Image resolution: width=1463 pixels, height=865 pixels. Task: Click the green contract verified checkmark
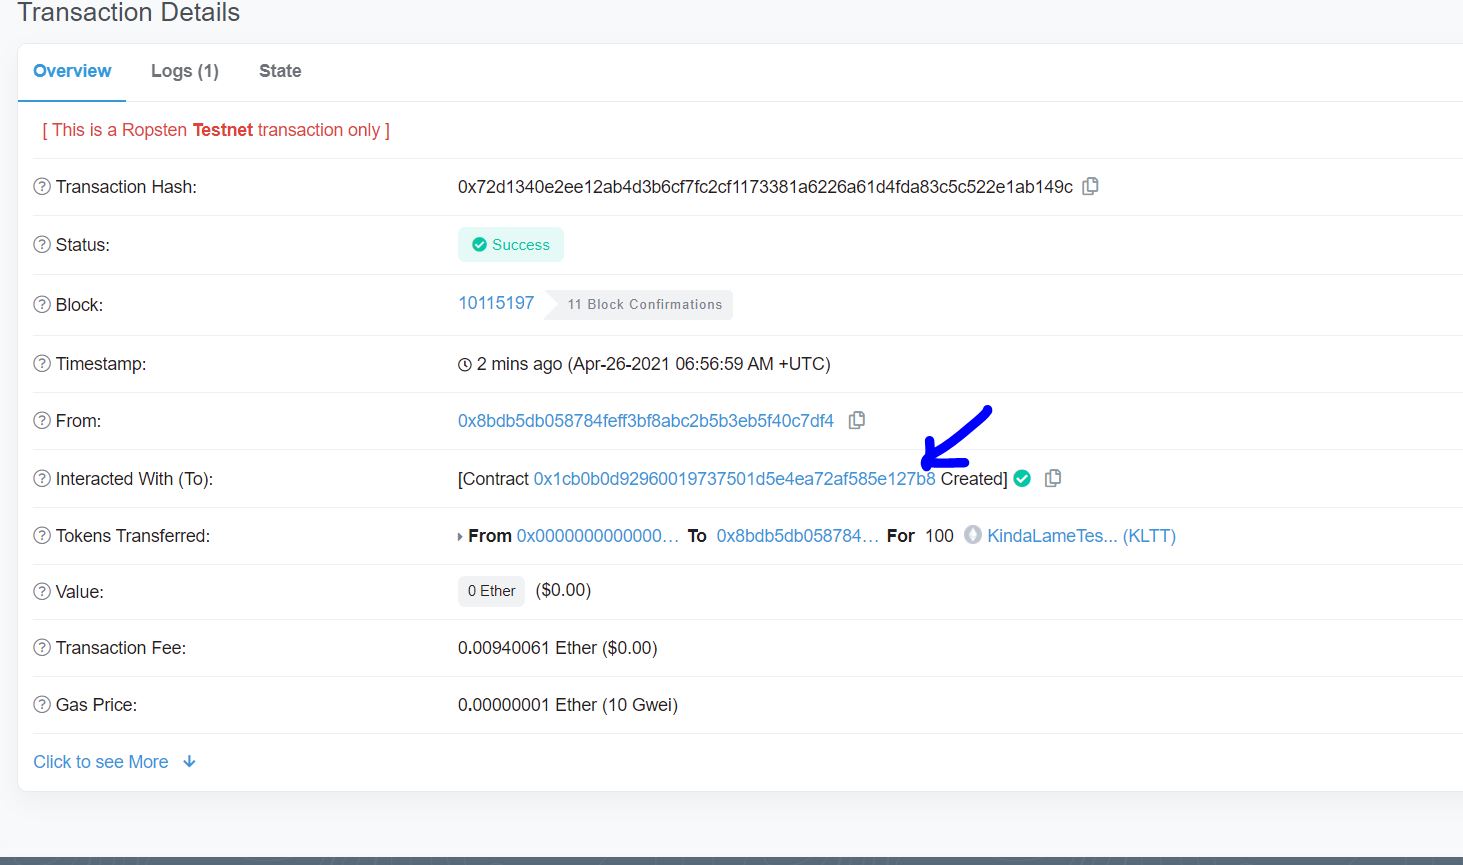click(1022, 478)
